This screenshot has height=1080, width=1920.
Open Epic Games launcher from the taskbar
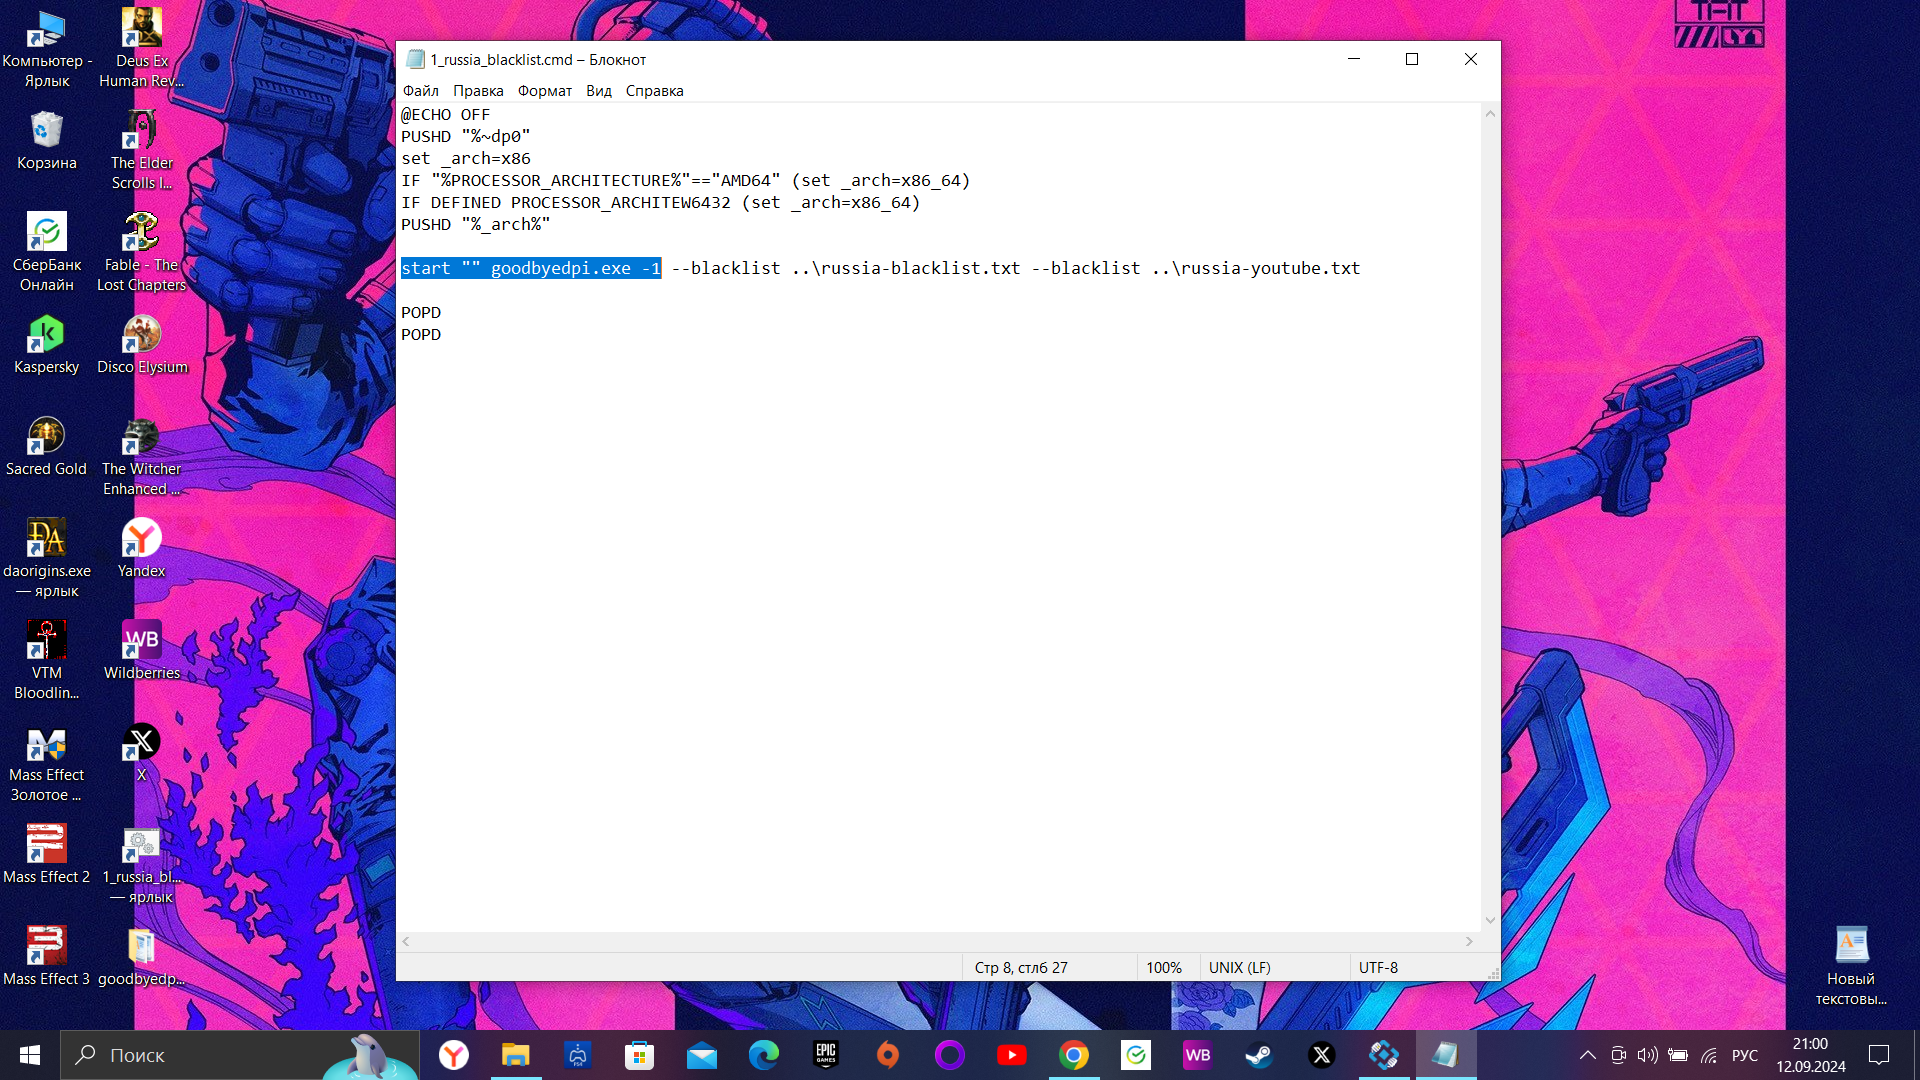tap(826, 1055)
